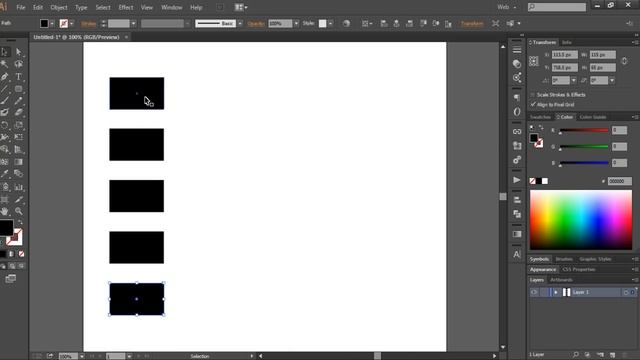
Task: Open the Effect menu
Action: [126, 7]
